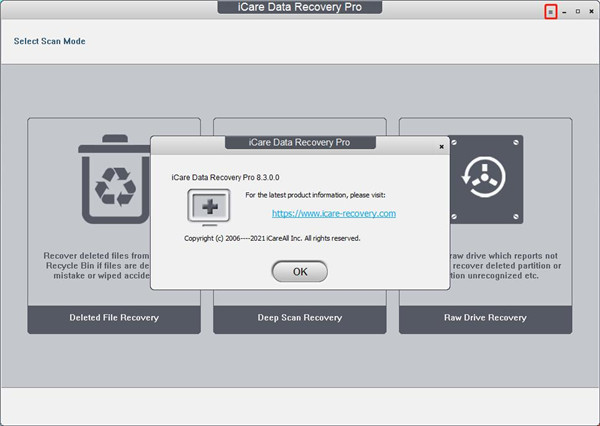Click the monitor plus icon in dialog
Viewport: 600px width, 426px height.
pos(209,207)
